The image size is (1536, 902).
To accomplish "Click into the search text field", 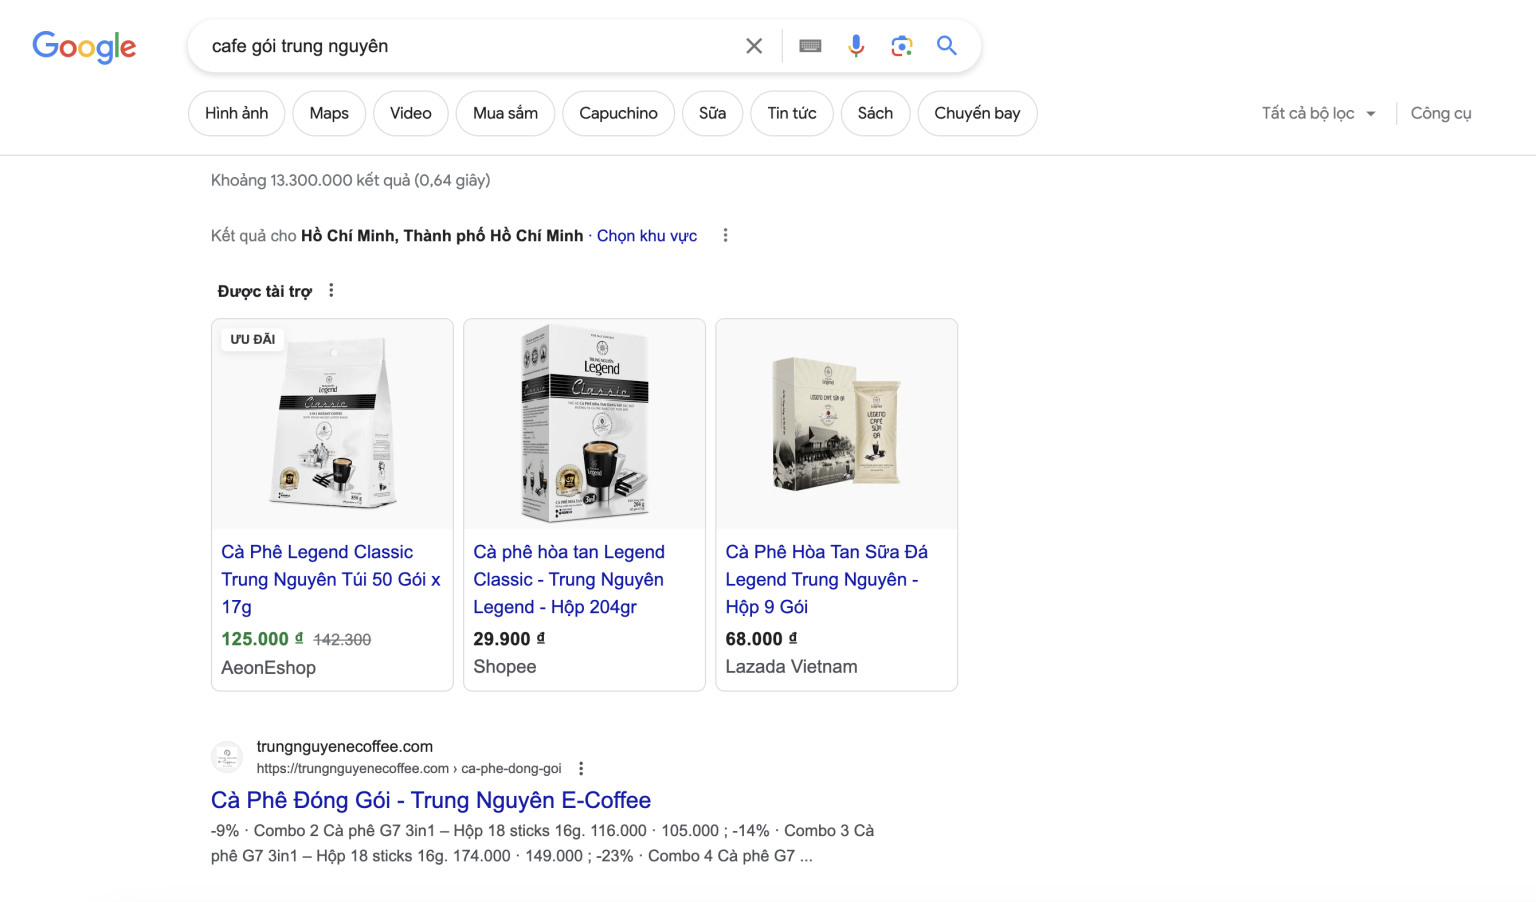I will 460,46.
